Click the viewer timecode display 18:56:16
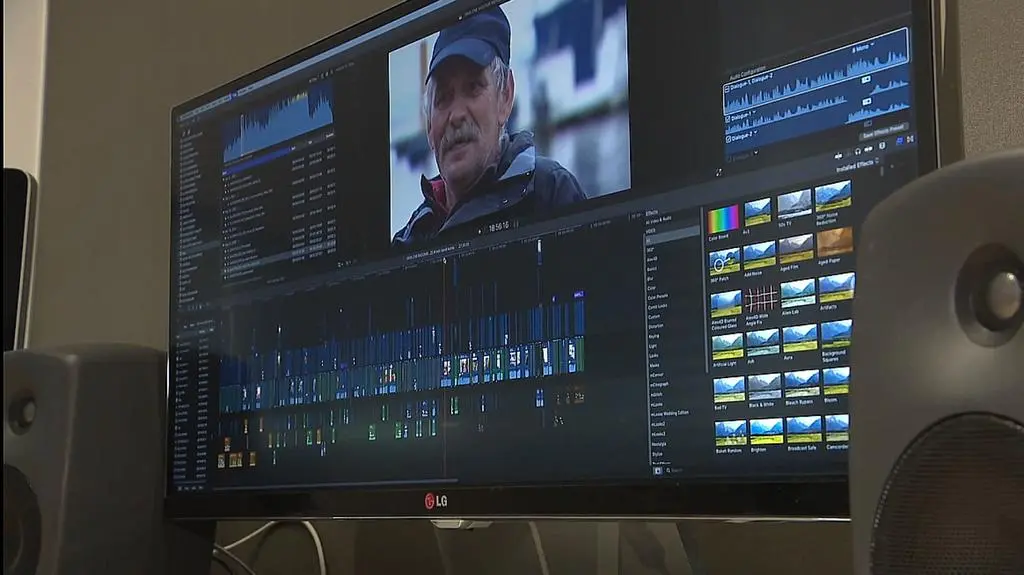This screenshot has height=575, width=1024. pyautogui.click(x=499, y=227)
